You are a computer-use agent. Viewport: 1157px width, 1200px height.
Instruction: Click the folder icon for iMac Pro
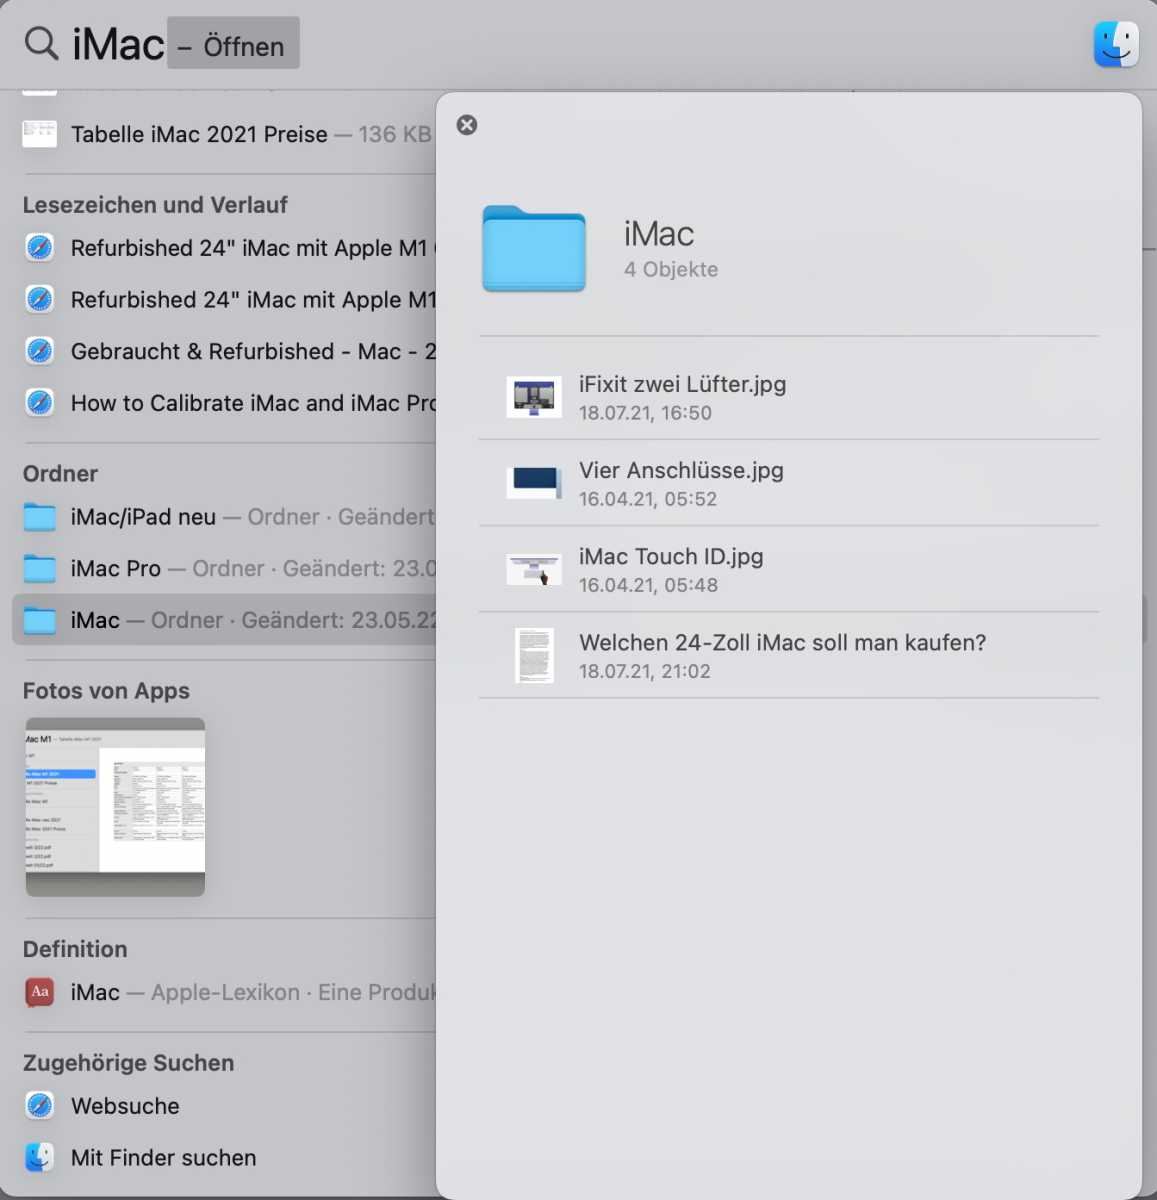tap(40, 569)
